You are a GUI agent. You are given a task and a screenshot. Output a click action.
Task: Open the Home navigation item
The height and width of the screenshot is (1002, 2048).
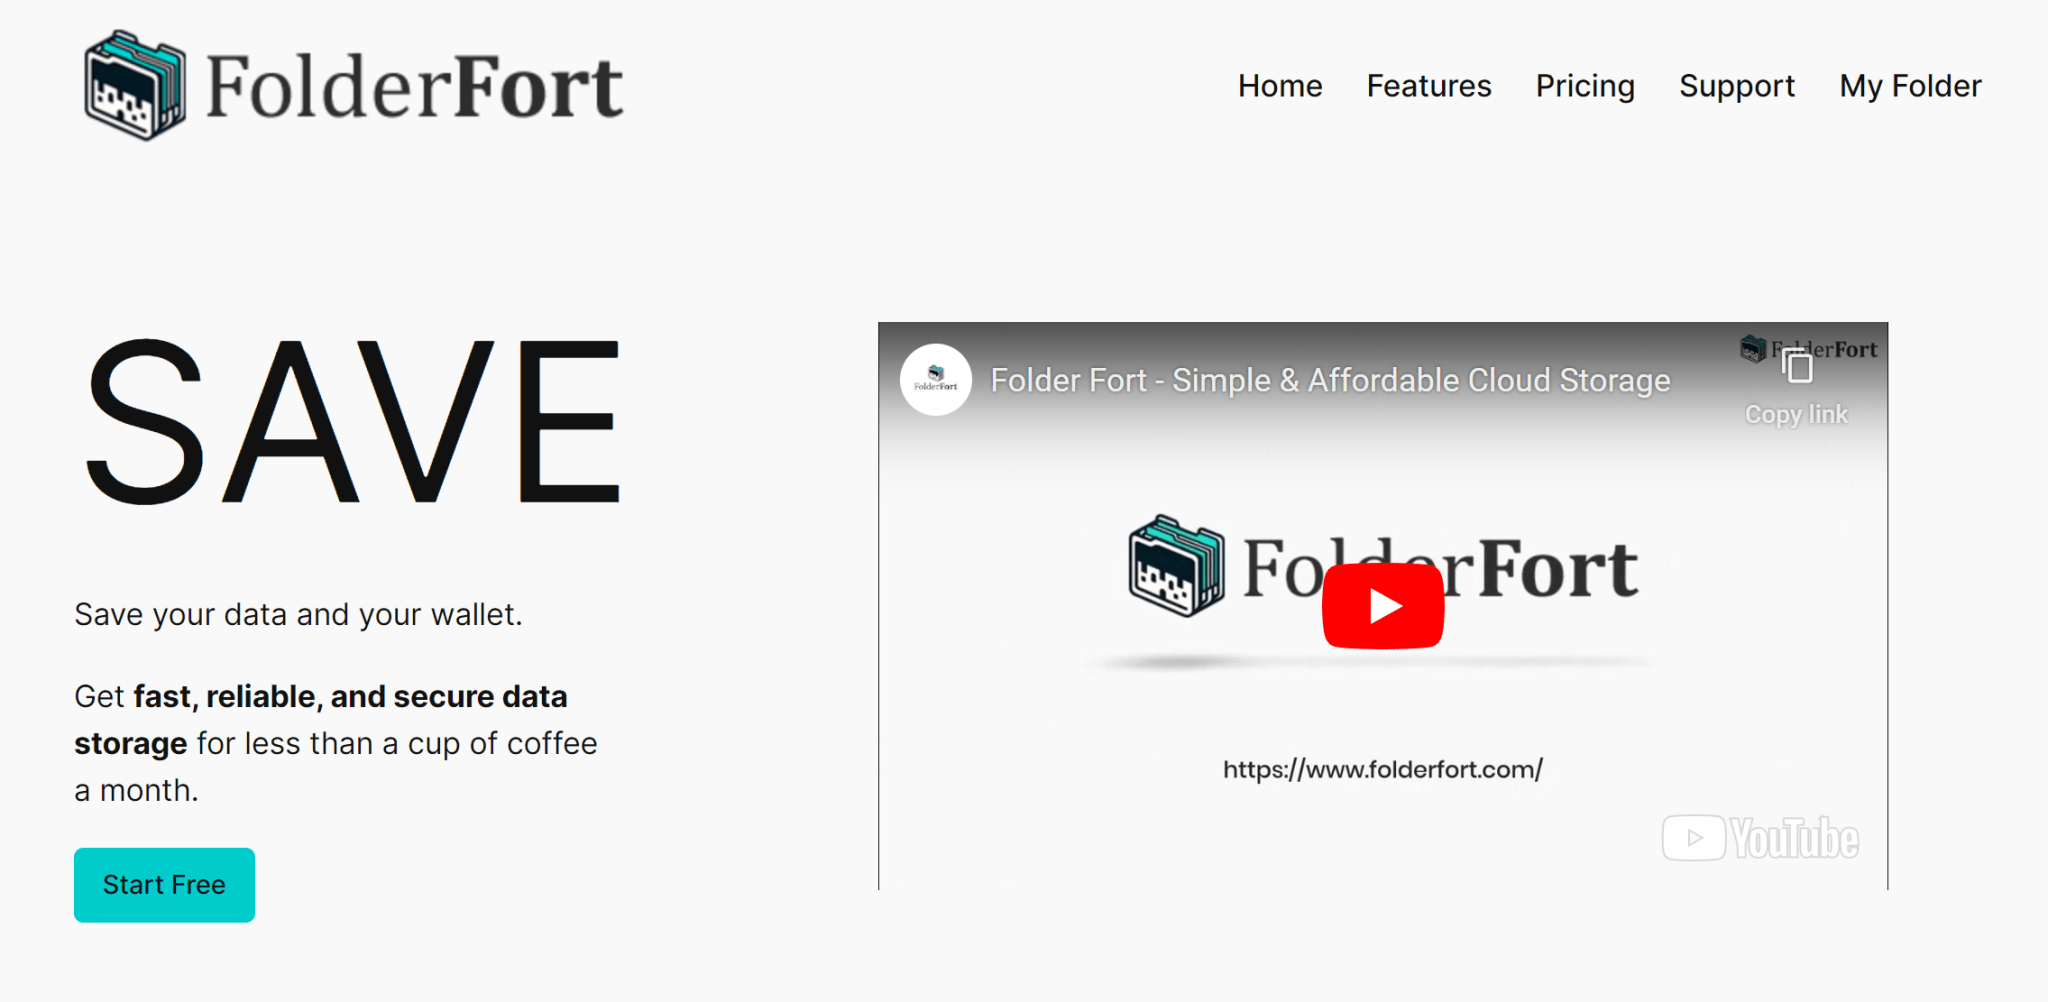click(1280, 86)
